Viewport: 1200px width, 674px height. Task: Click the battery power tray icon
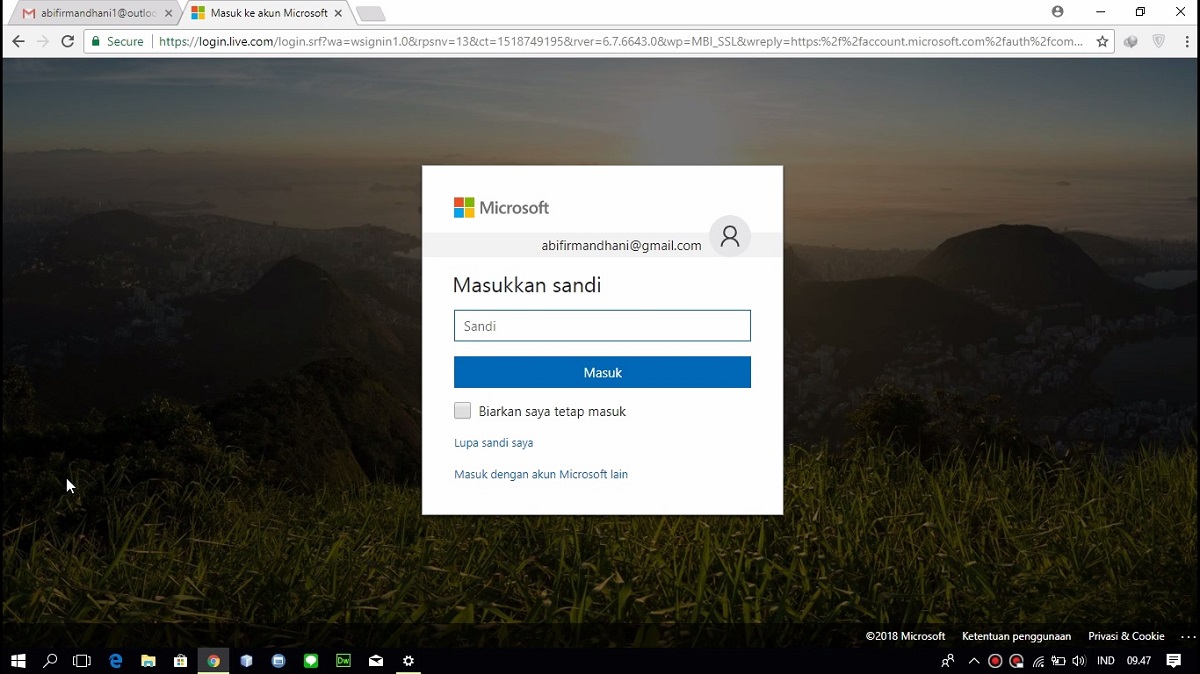(1058, 661)
